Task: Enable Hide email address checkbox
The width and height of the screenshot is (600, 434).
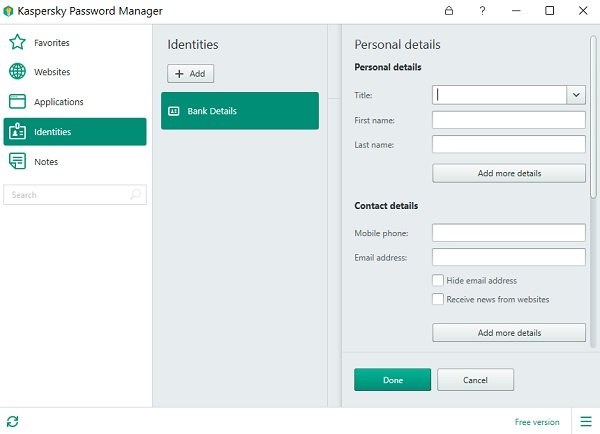Action: click(x=438, y=281)
